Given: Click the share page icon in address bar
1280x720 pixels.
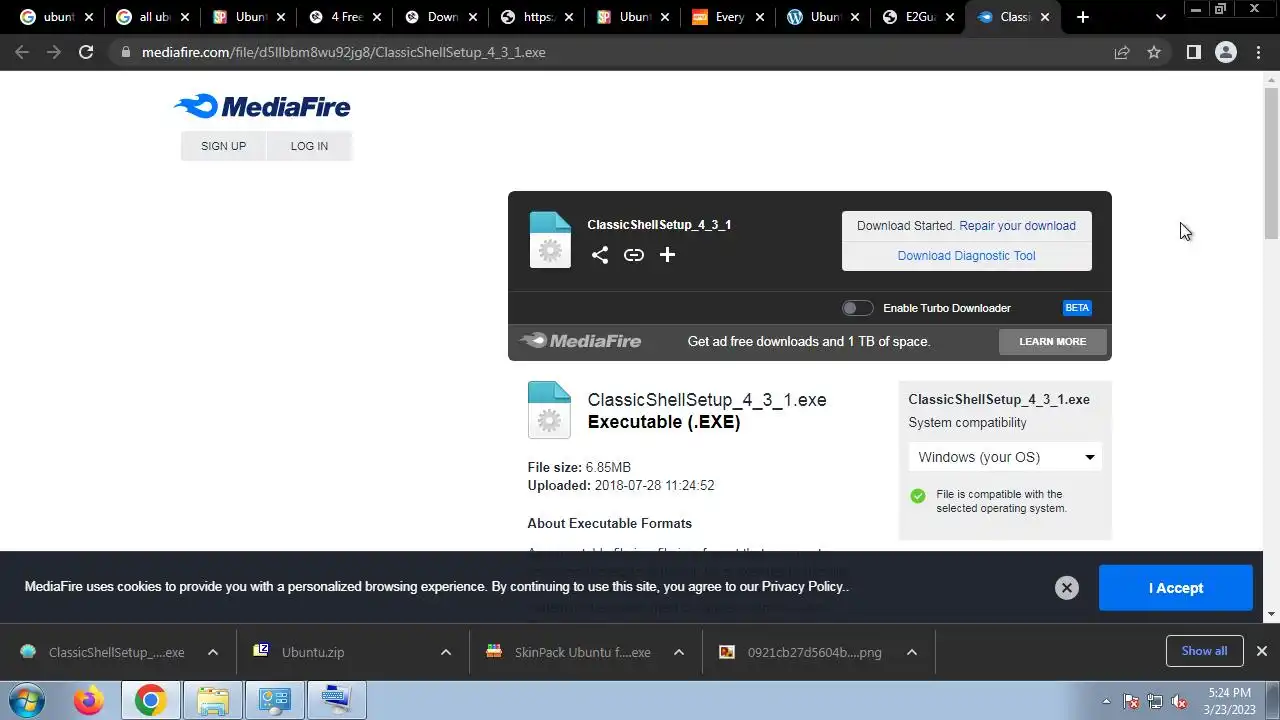Looking at the screenshot, I should (x=1122, y=52).
